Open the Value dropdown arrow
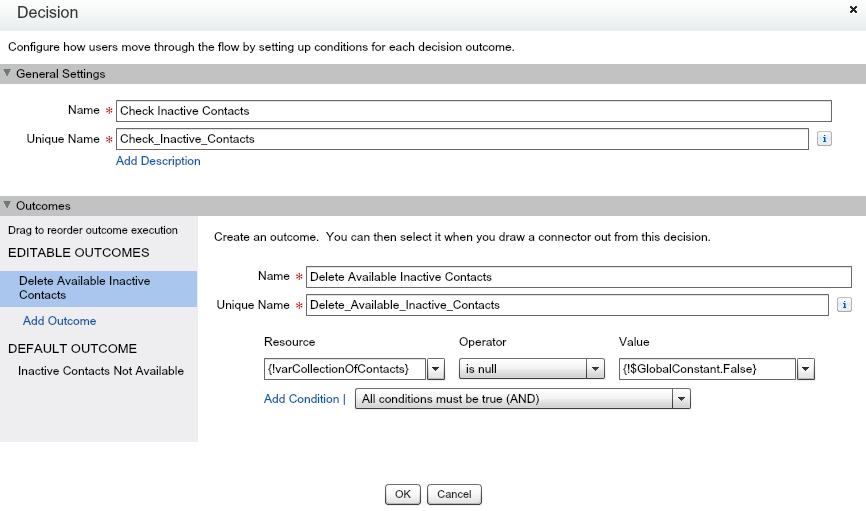The width and height of the screenshot is (866, 511). (805, 369)
